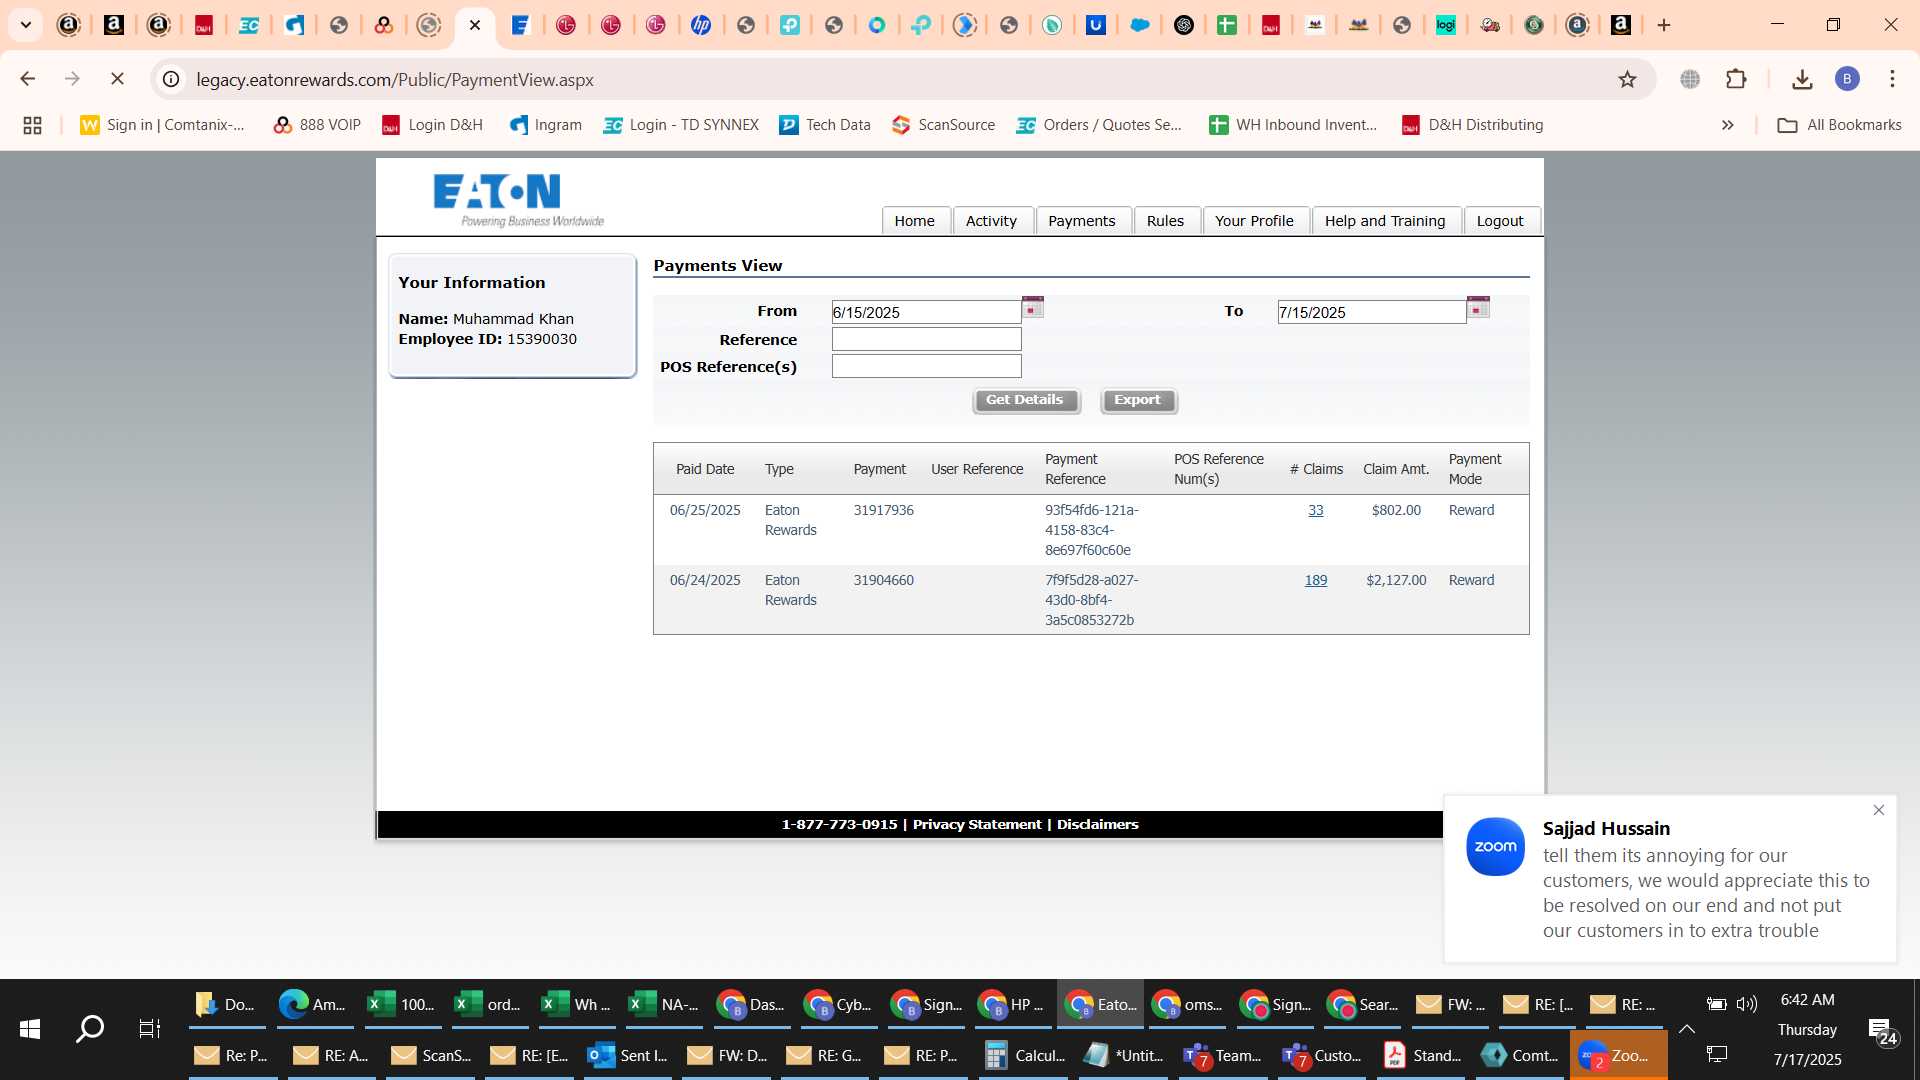This screenshot has width=1920, height=1080.
Task: Open the 189 claims link
Action: (1316, 580)
